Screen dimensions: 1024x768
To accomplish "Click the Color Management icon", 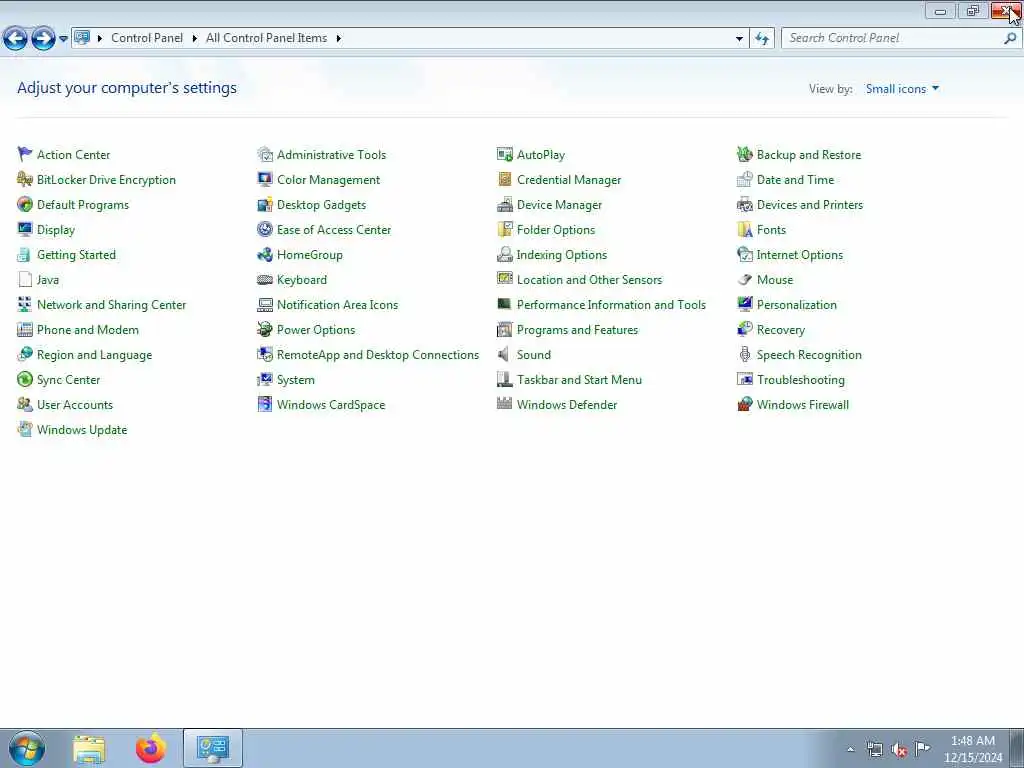I will (x=264, y=179).
